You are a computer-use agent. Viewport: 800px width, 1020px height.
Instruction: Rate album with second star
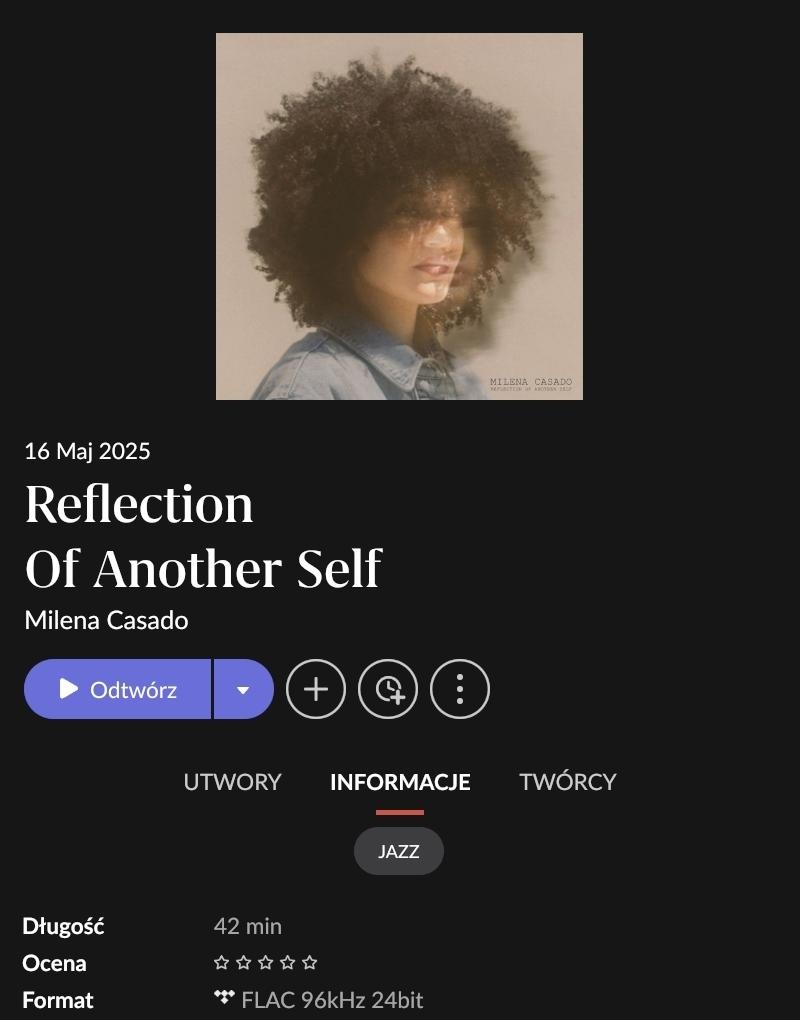243,962
